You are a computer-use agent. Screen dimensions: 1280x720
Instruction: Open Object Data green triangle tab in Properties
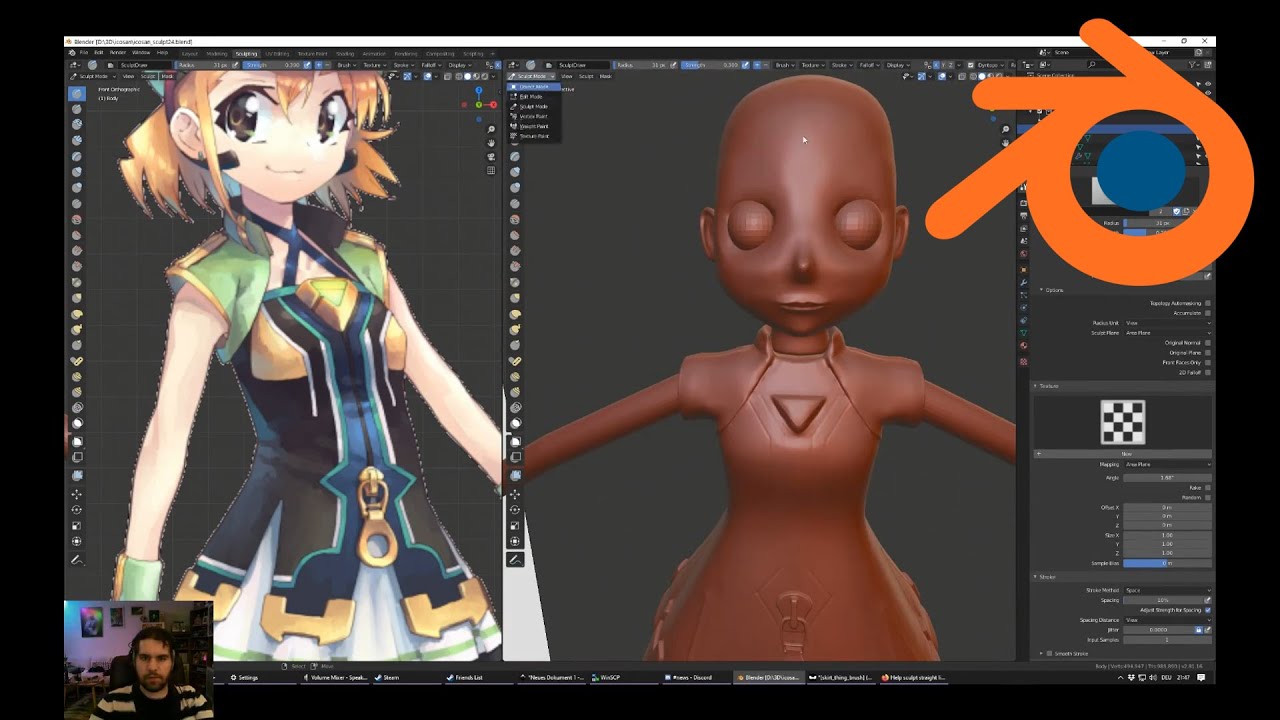click(x=1023, y=333)
